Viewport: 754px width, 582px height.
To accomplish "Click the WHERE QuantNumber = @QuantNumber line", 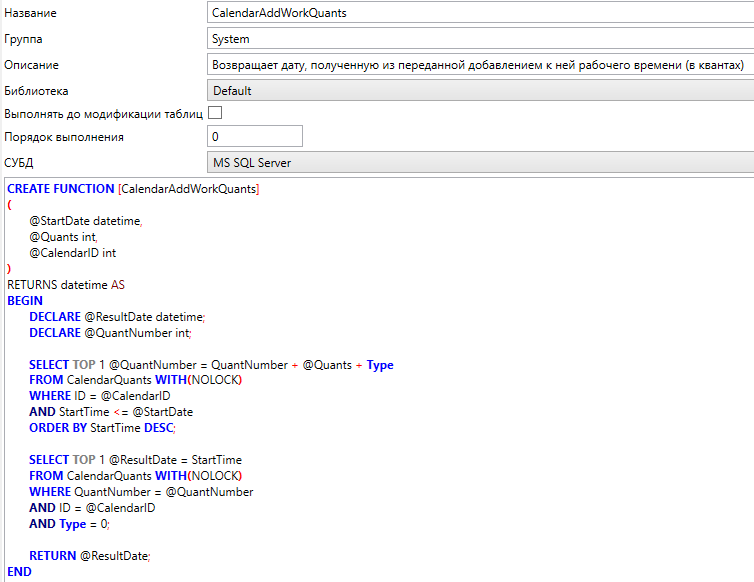I will pos(141,492).
